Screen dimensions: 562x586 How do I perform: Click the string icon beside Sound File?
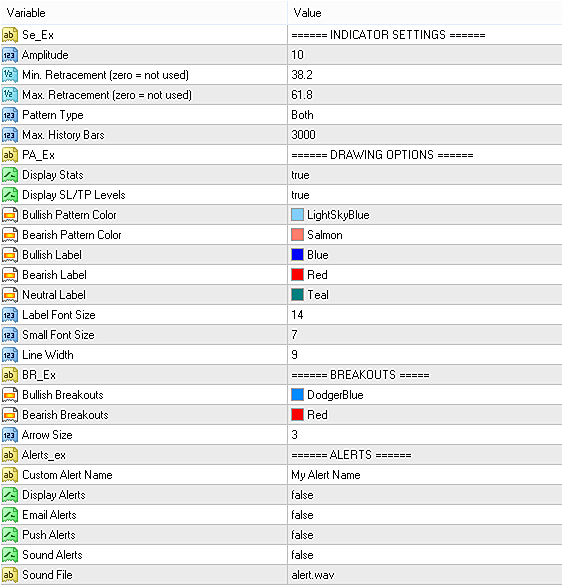point(10,575)
